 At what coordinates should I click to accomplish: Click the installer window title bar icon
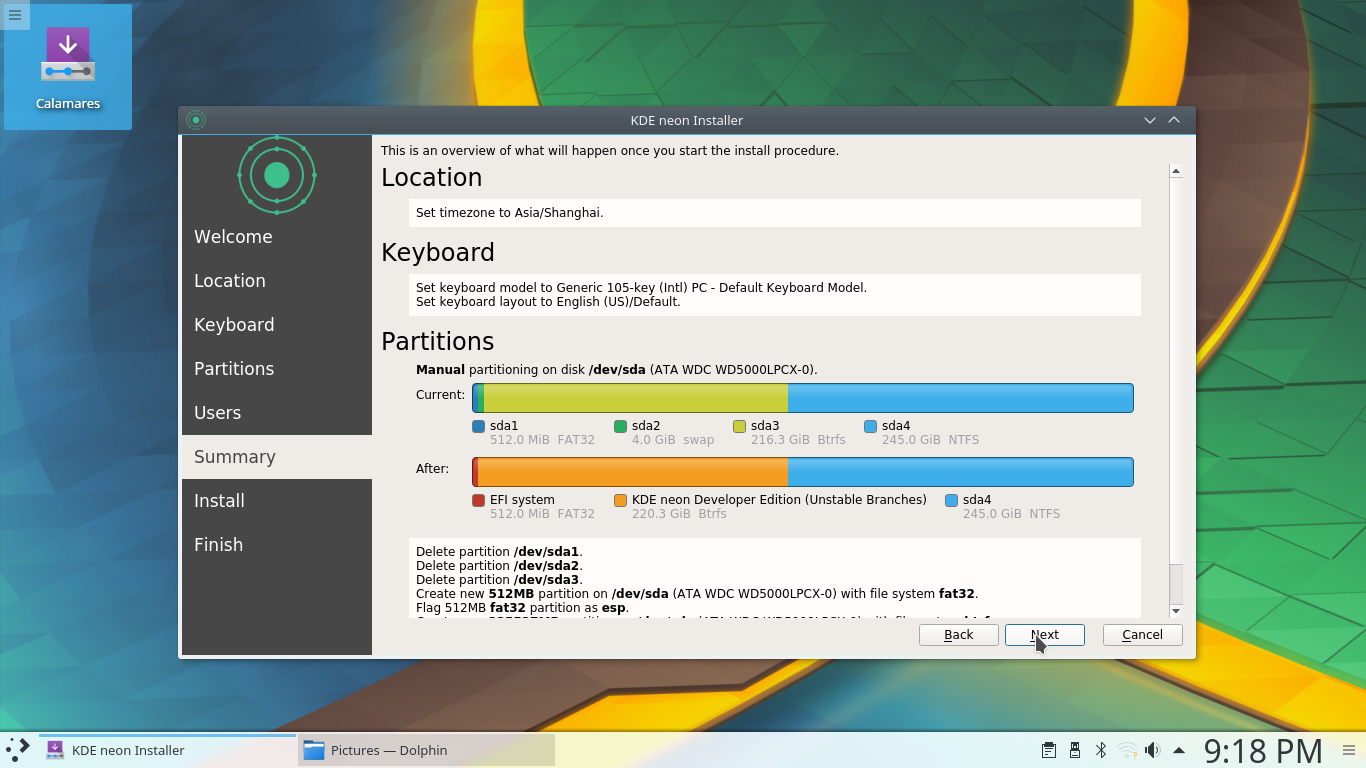click(196, 120)
